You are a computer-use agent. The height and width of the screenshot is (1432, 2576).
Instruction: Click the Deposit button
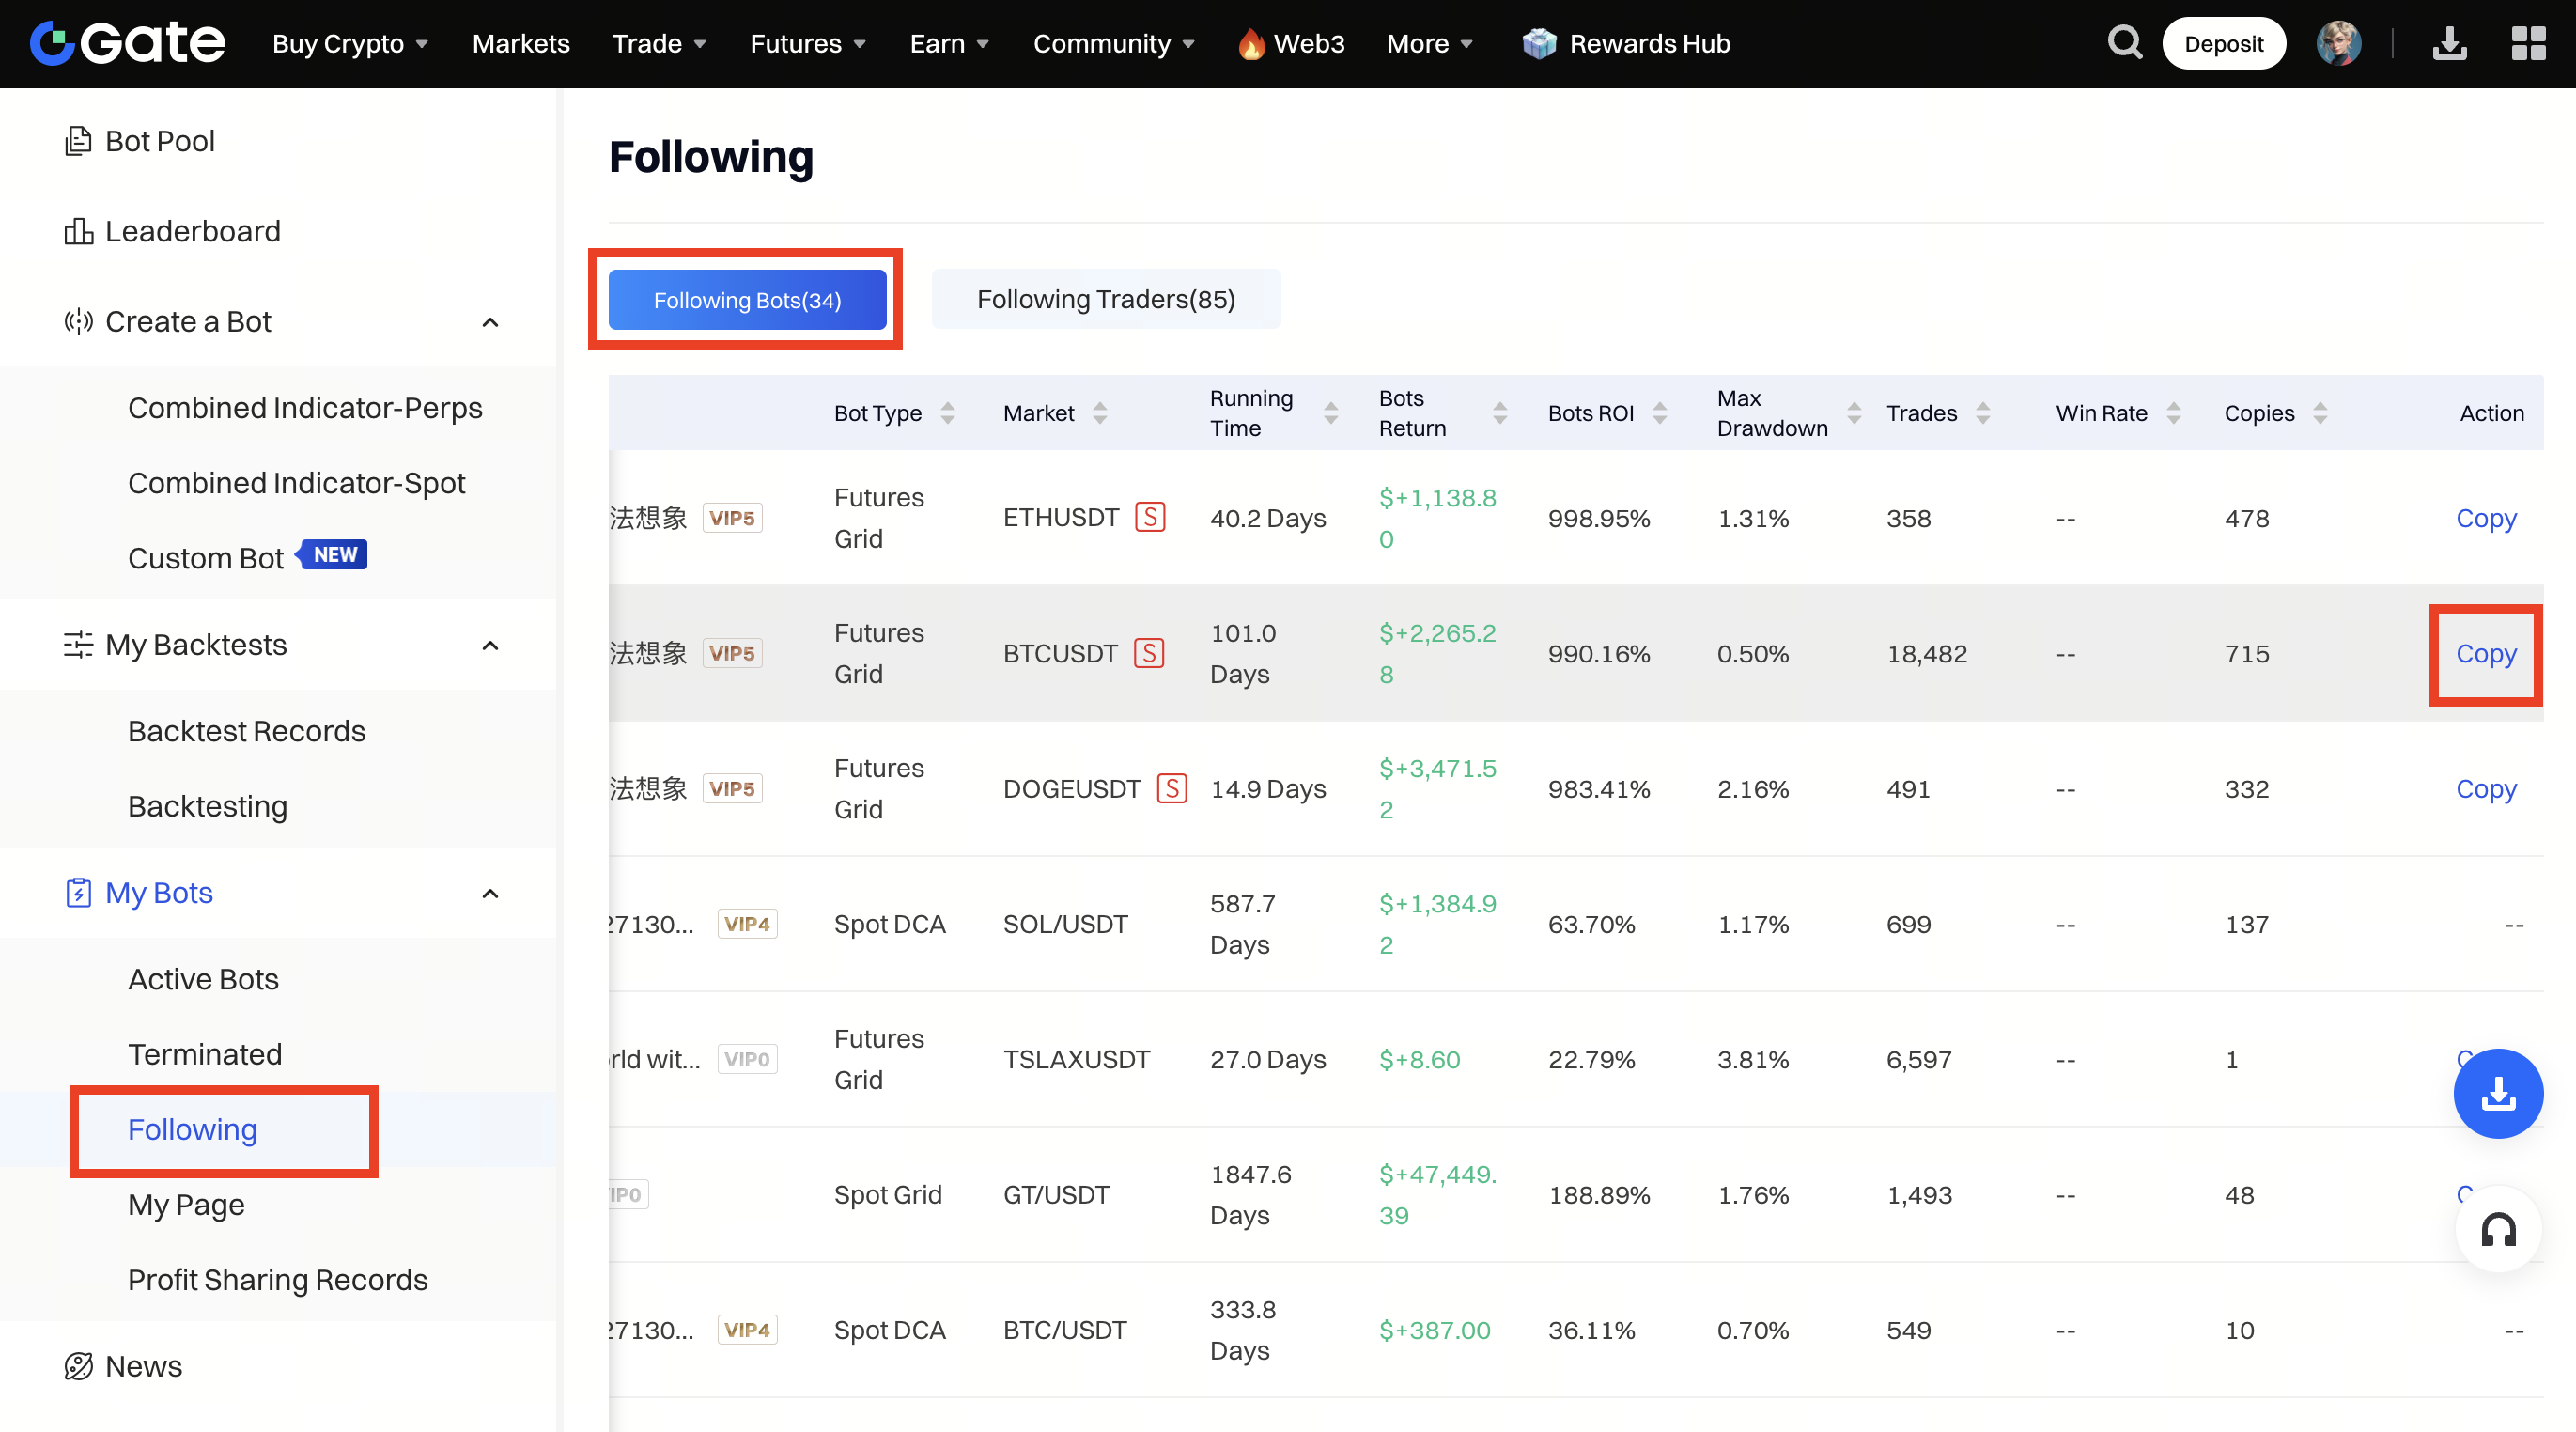tap(2223, 43)
